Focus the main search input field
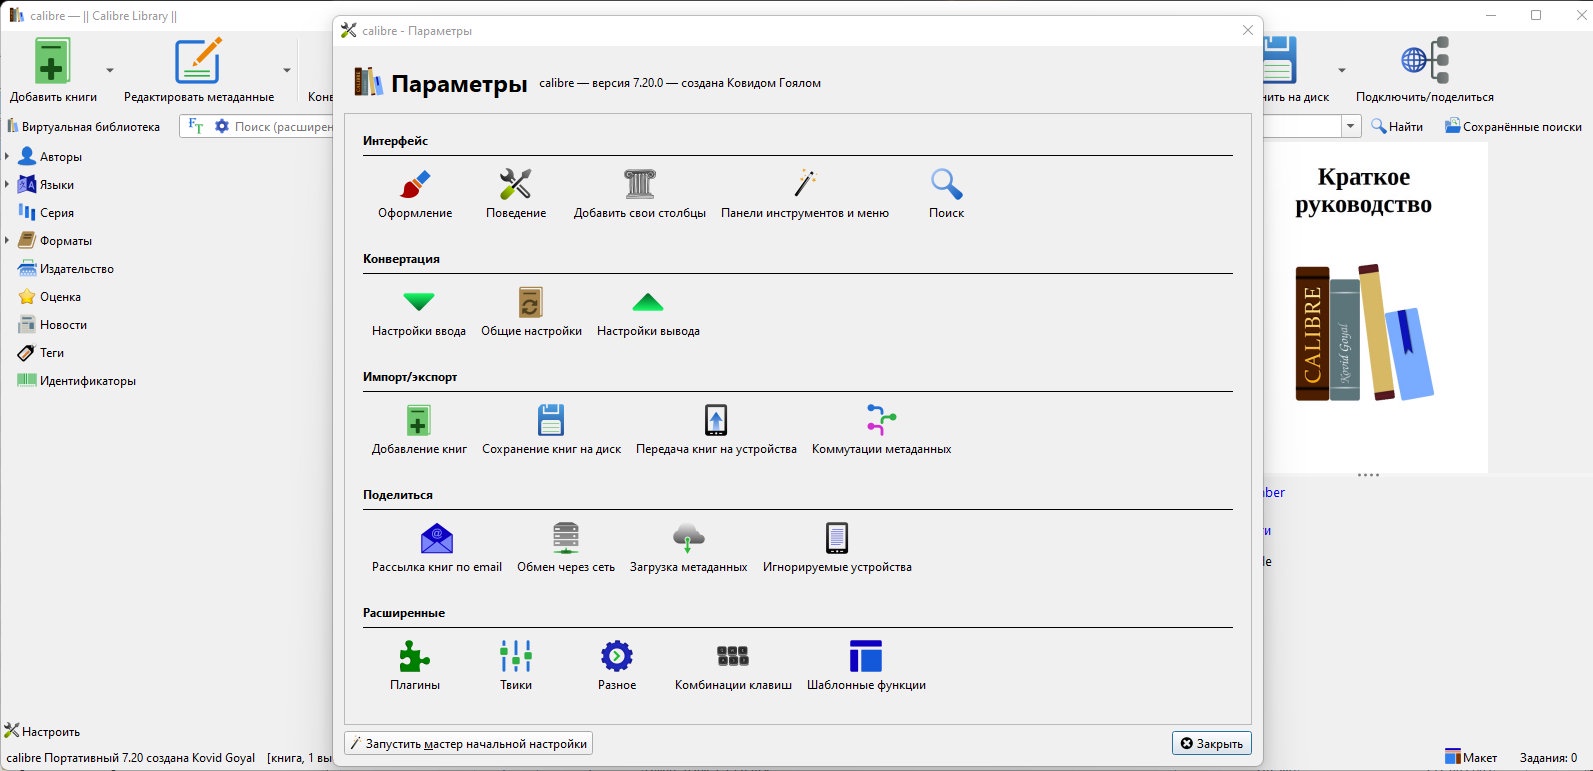The height and width of the screenshot is (771, 1593). coord(283,127)
